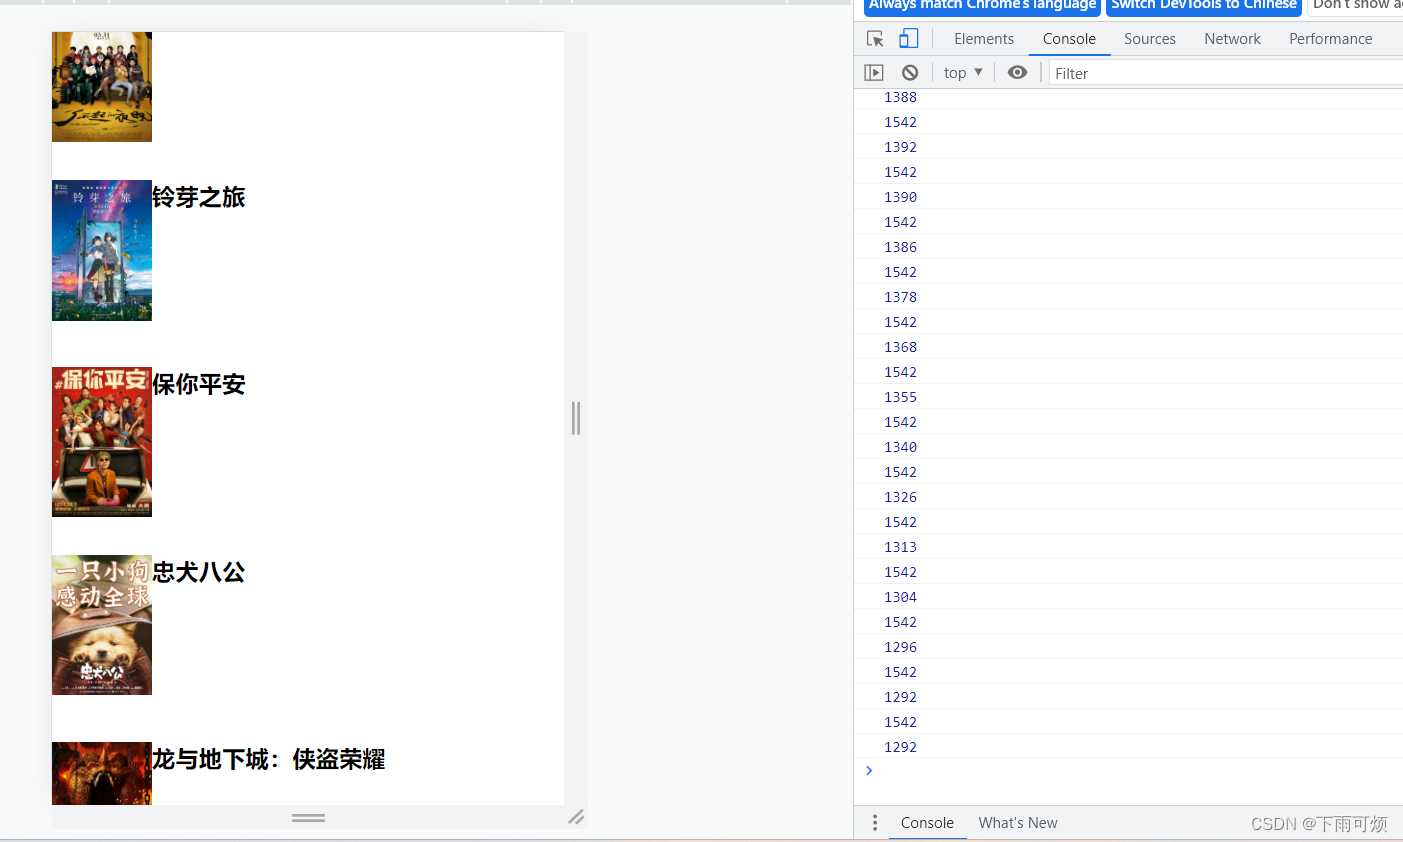Open the Sources tab
This screenshot has height=842, width=1403.
click(x=1149, y=39)
